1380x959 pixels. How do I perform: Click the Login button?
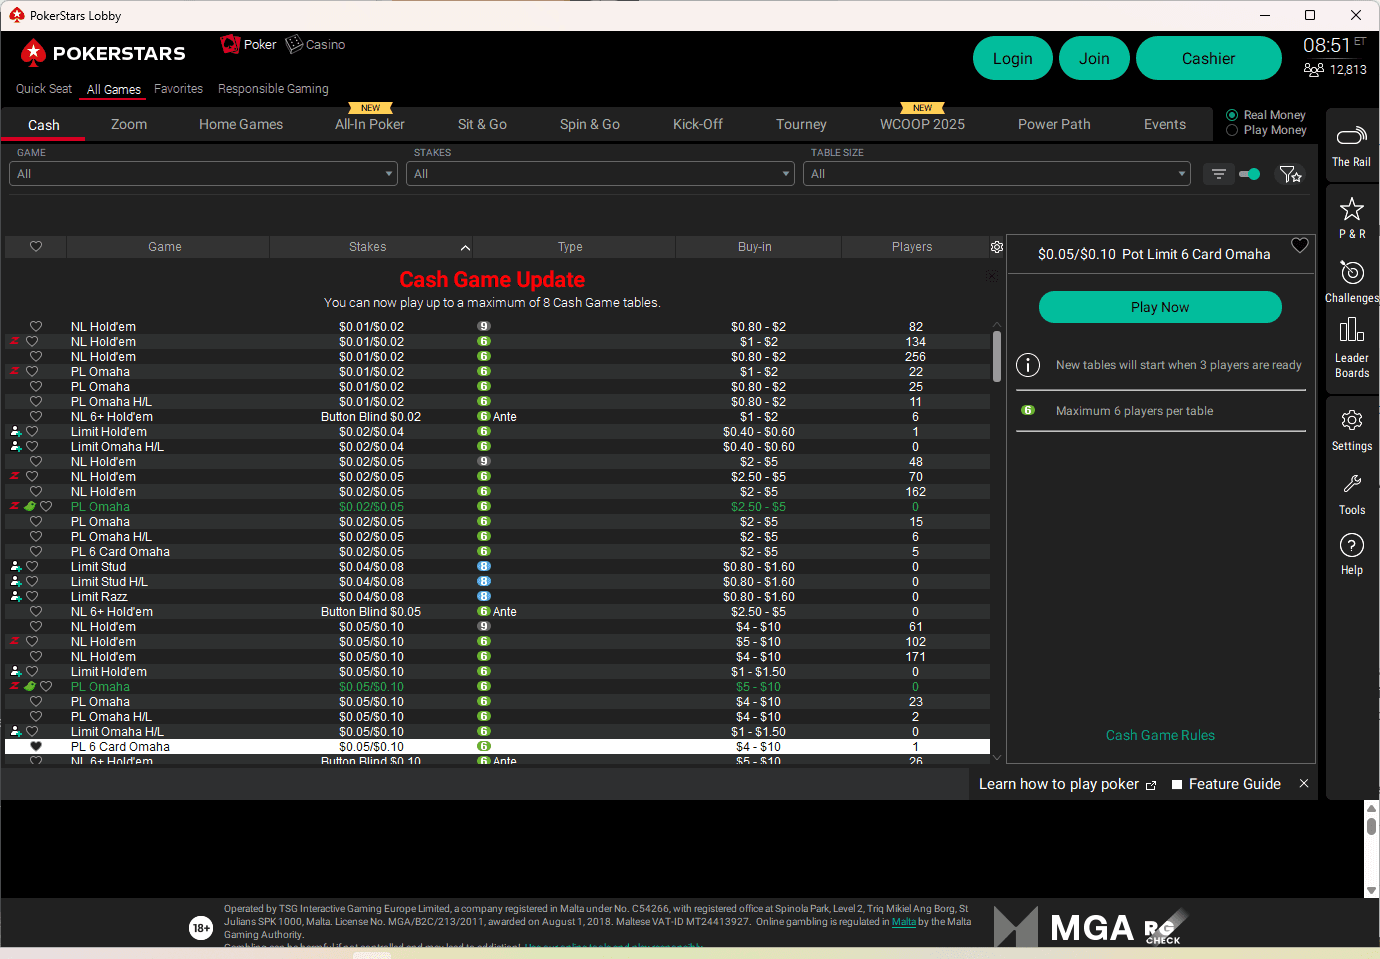(1012, 58)
